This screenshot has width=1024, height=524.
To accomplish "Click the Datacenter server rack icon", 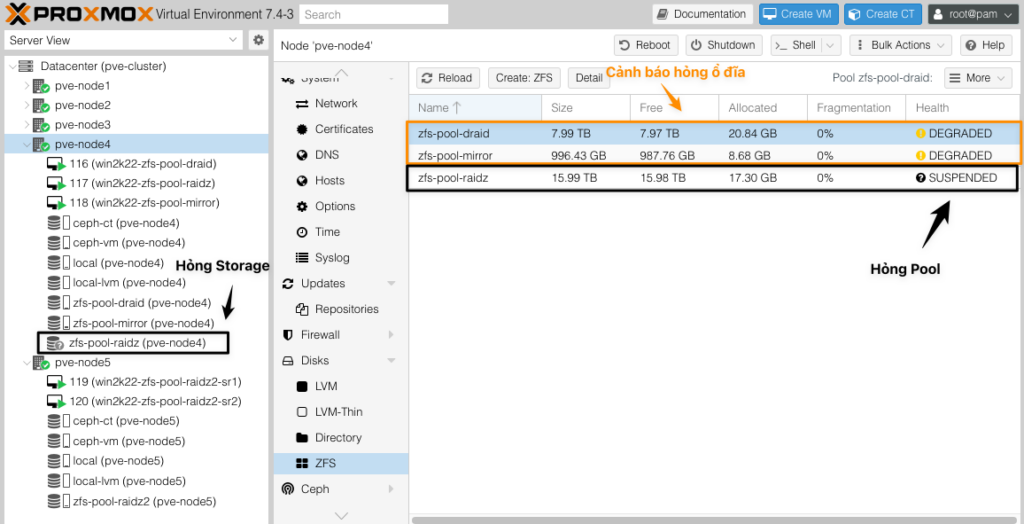I will pyautogui.click(x=25, y=66).
